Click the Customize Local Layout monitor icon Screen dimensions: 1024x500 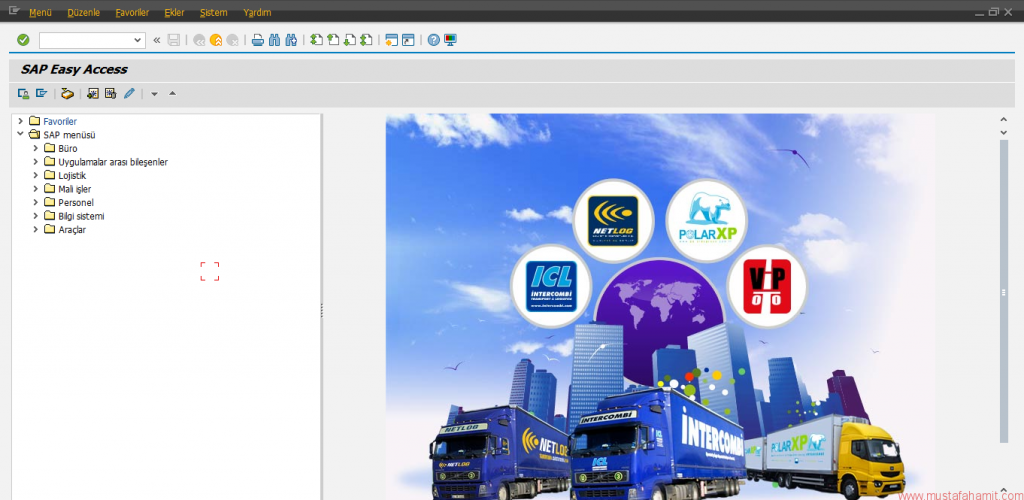(x=450, y=40)
